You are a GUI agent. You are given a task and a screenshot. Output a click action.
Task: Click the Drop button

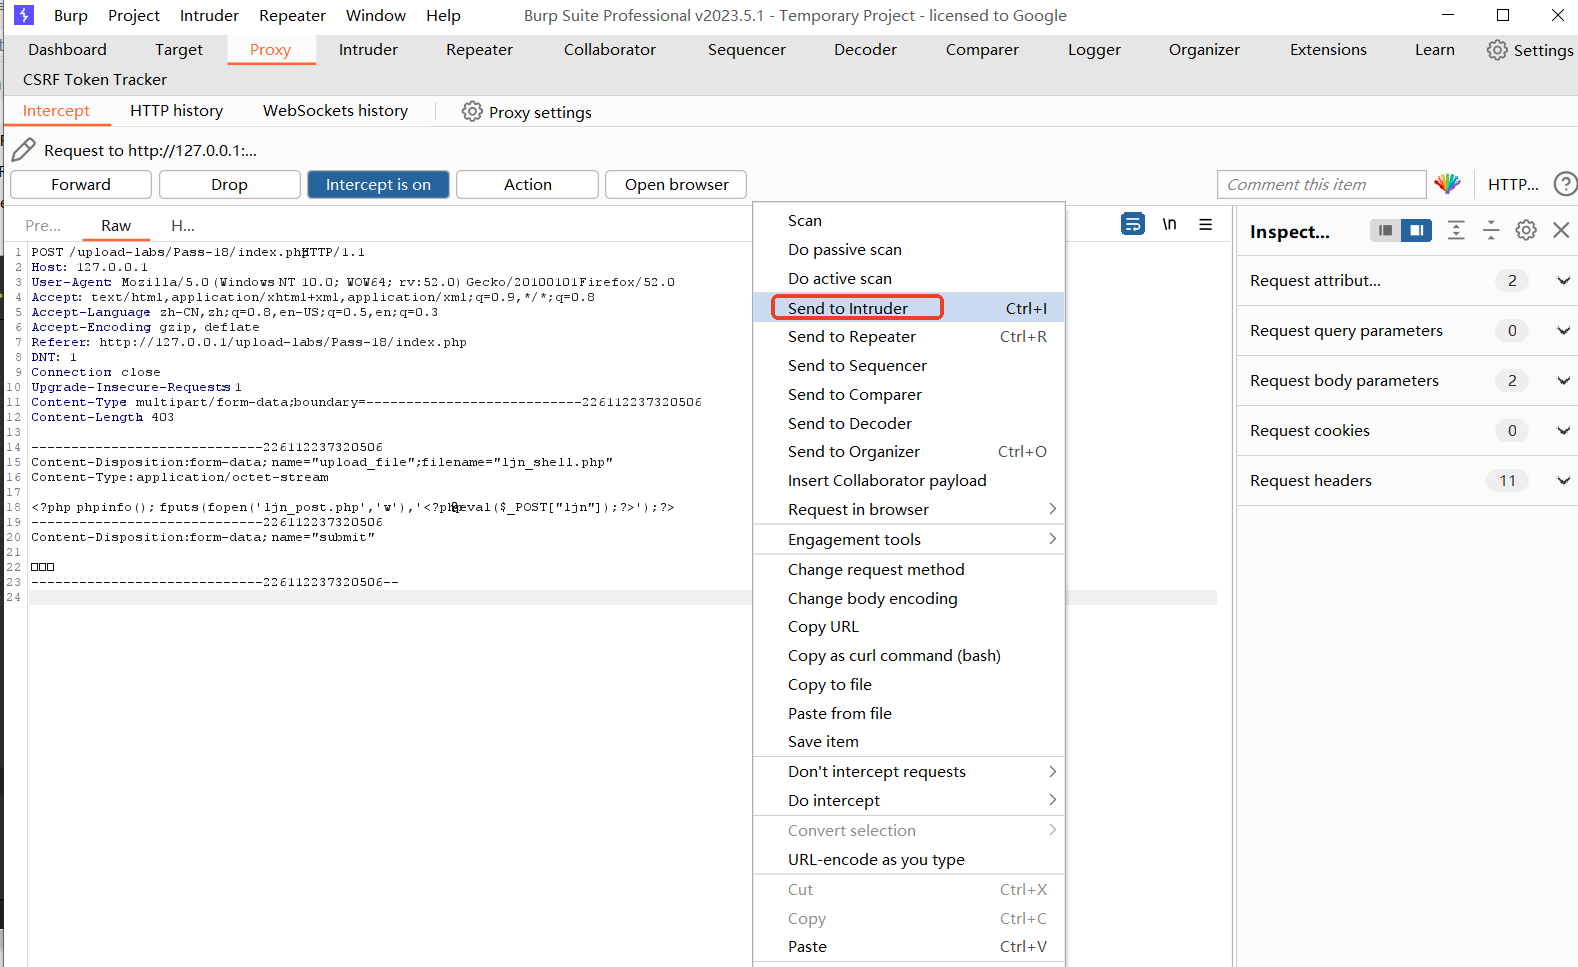click(x=229, y=185)
